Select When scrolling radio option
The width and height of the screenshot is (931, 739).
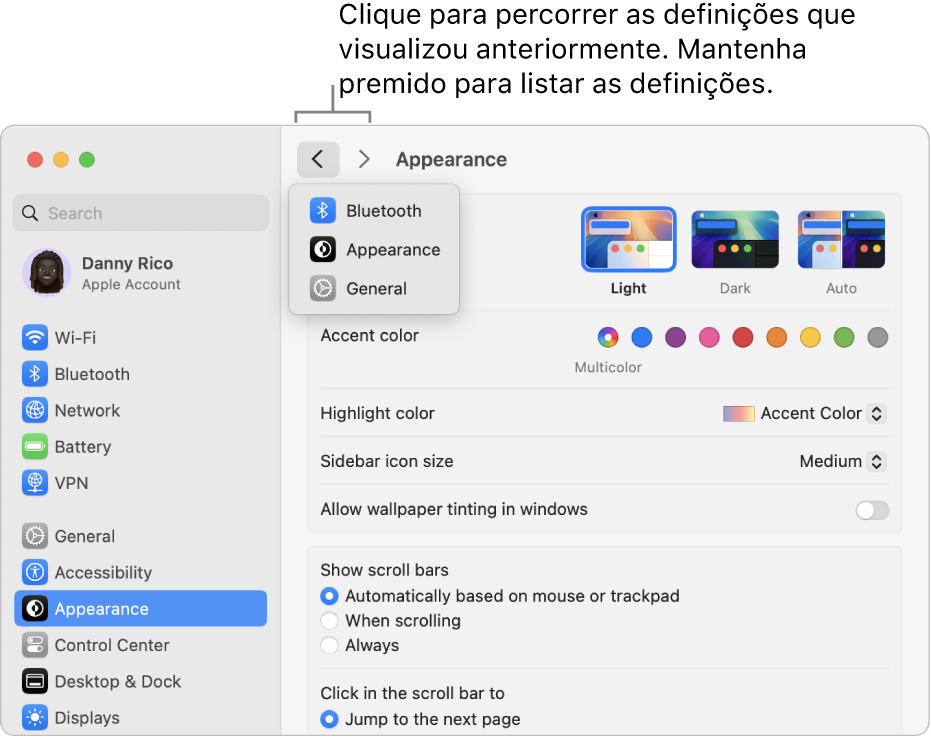click(x=329, y=621)
